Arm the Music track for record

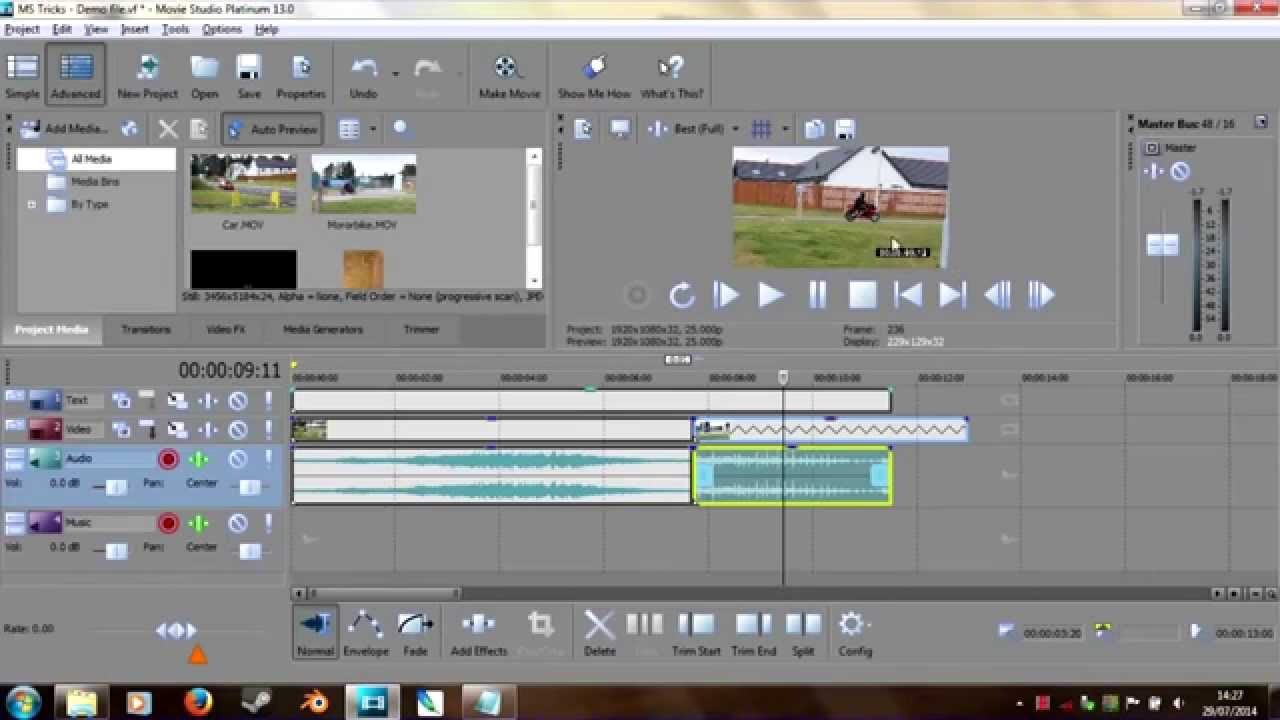pos(168,523)
